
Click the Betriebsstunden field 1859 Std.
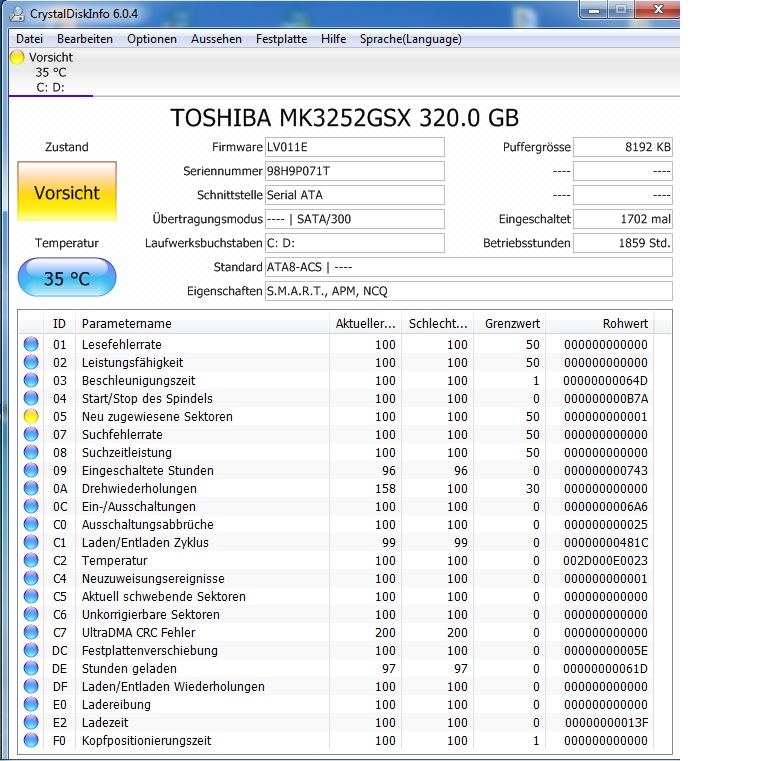click(x=623, y=243)
